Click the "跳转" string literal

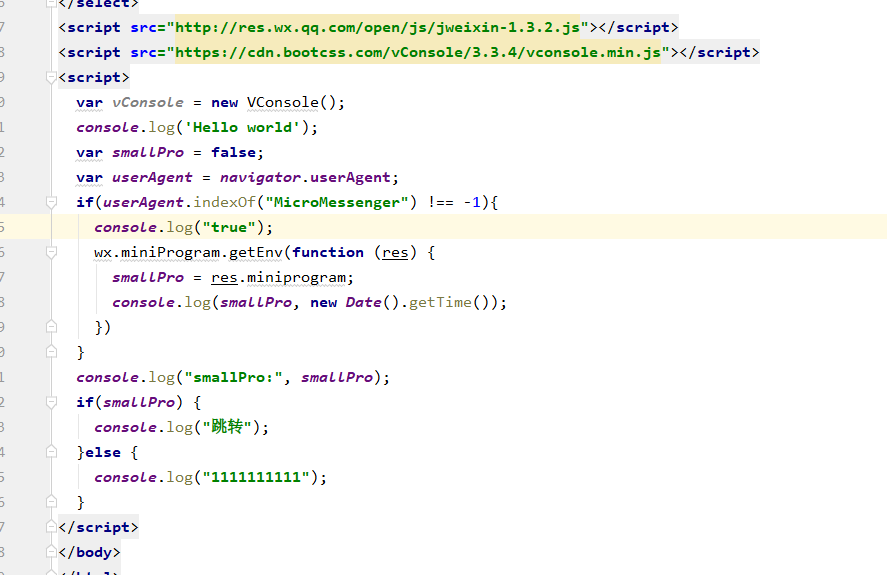pyautogui.click(x=227, y=427)
